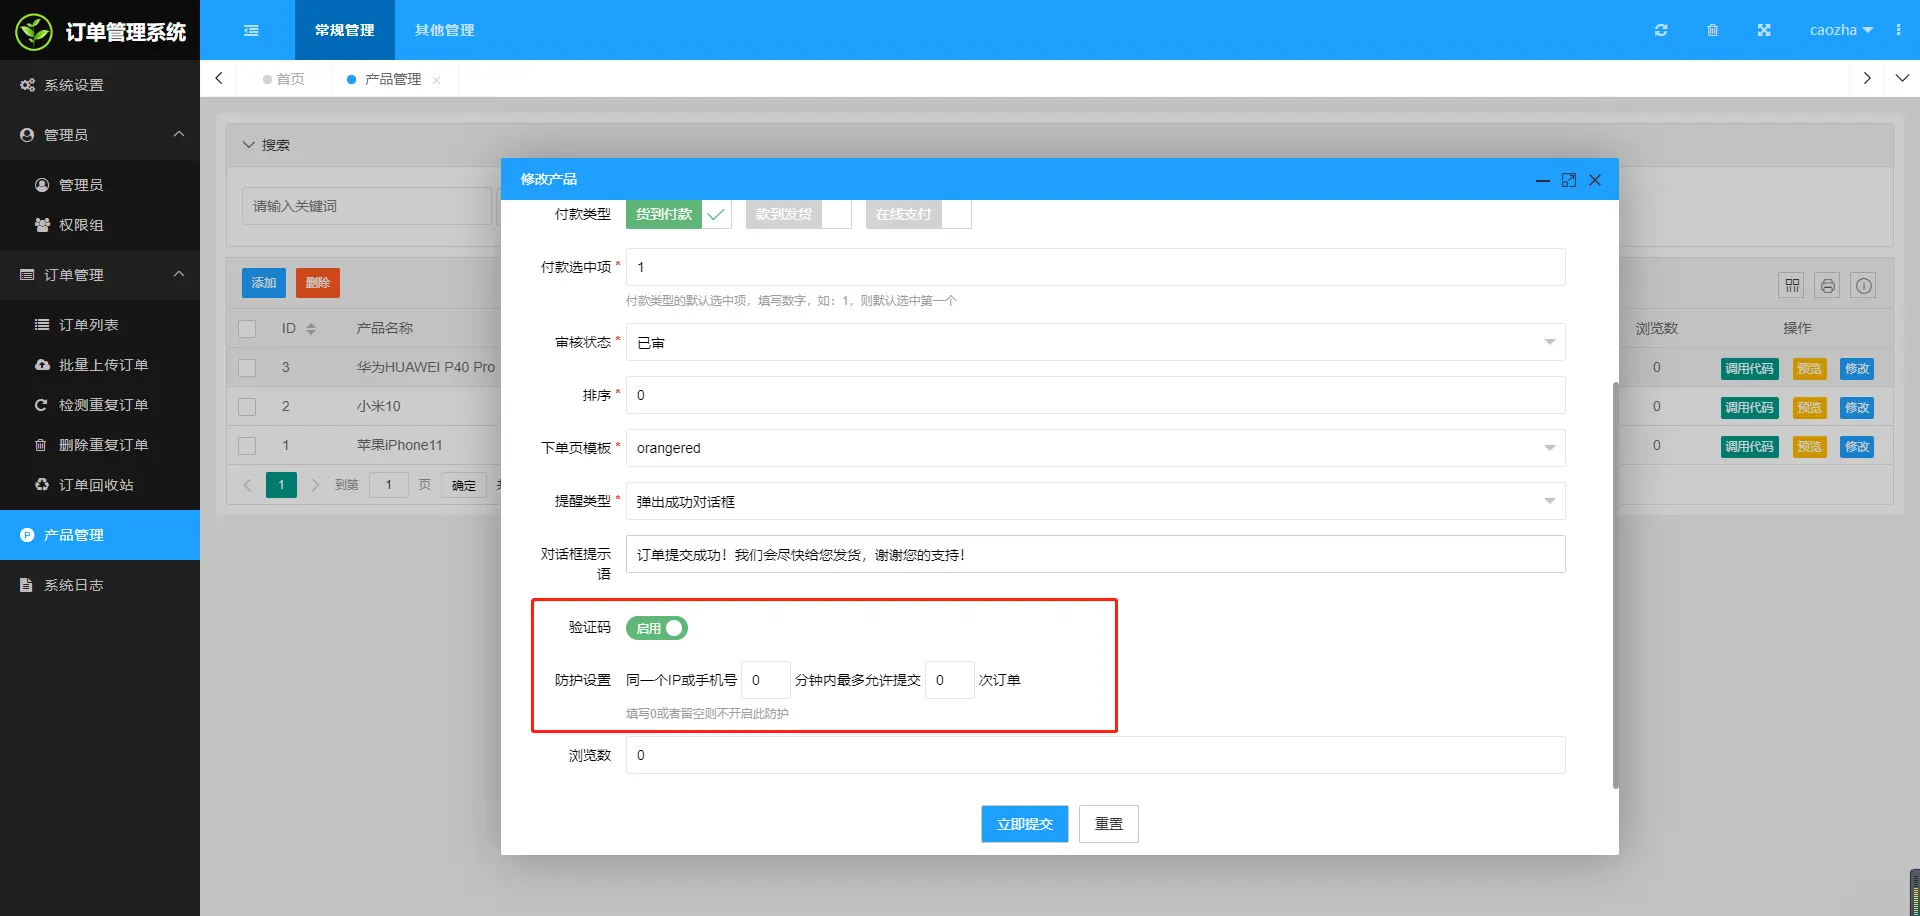1920x916 pixels.
Task: Click the fullscreen icon in the top bar
Action: 1764,30
